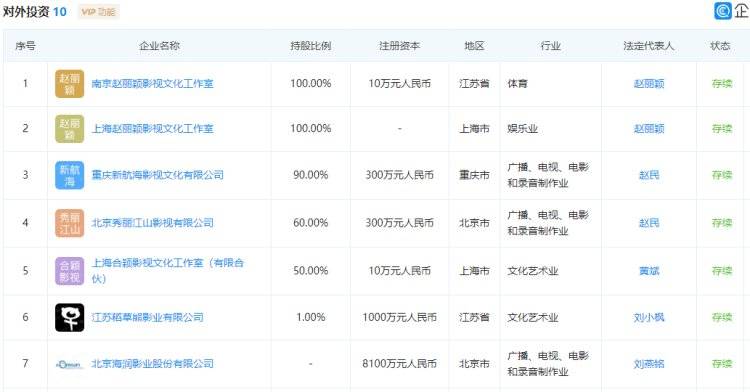This screenshot has height=392, width=750.
Task: Click legal representative 刘燕铭
Action: click(649, 364)
